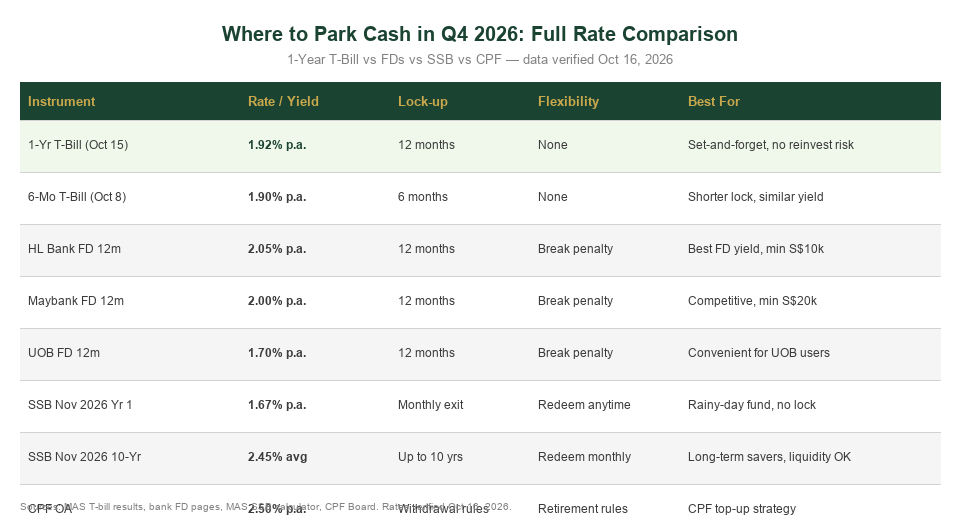
Task: Click the 'Up to 10 yrs' lock-up cell
Action: (x=430, y=458)
